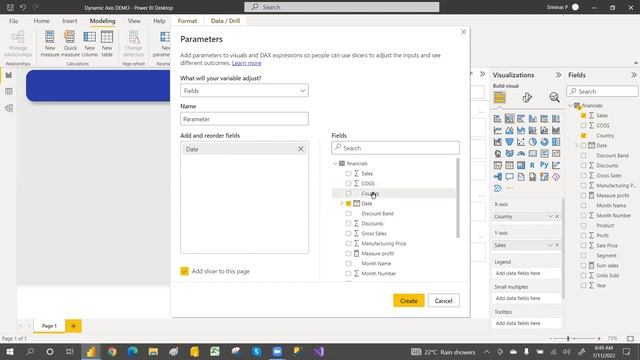Viewport: 640px width, 360px height.
Task: Choose the scatter chart visual icon
Action: tap(521, 142)
